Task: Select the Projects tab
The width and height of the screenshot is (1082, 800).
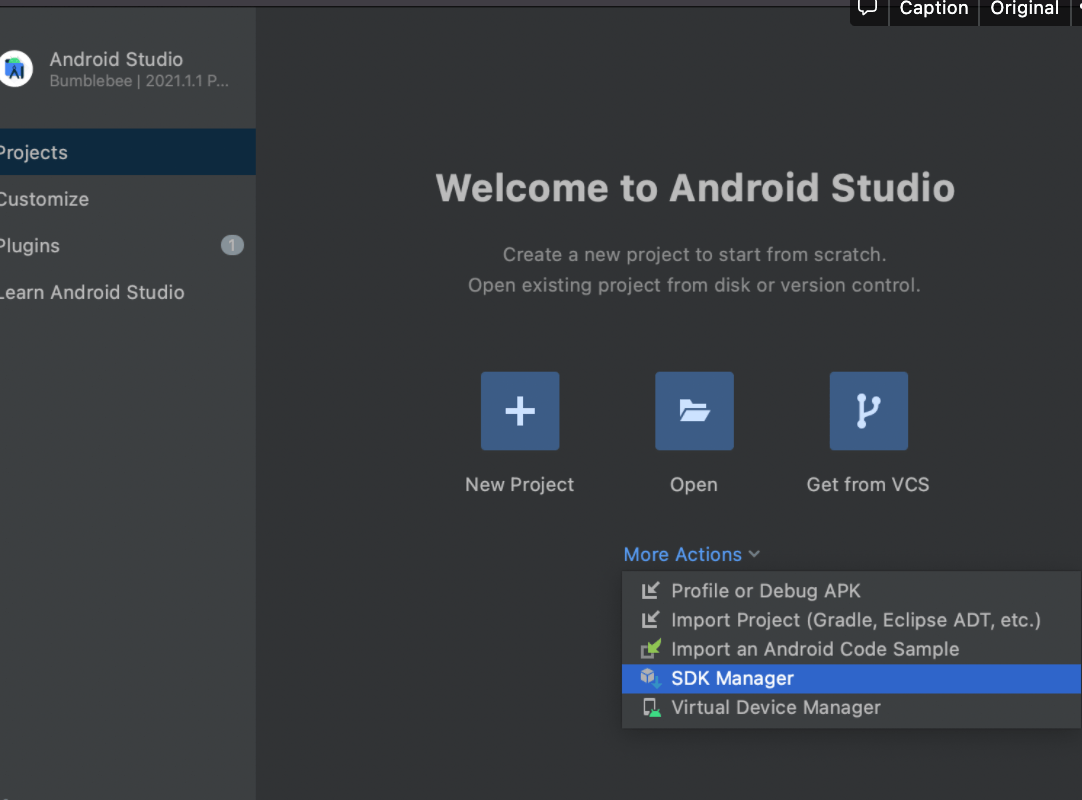Action: [128, 152]
